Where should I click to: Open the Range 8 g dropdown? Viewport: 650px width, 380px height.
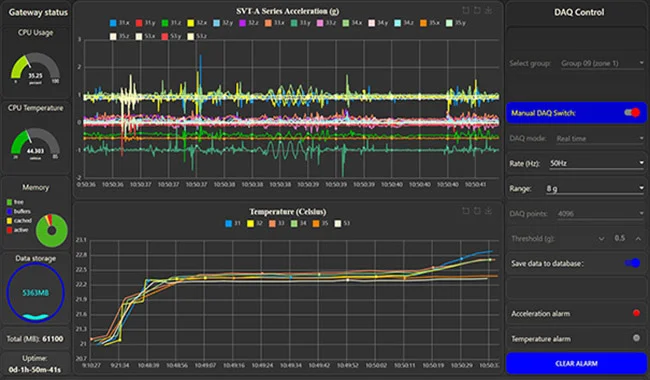click(595, 189)
